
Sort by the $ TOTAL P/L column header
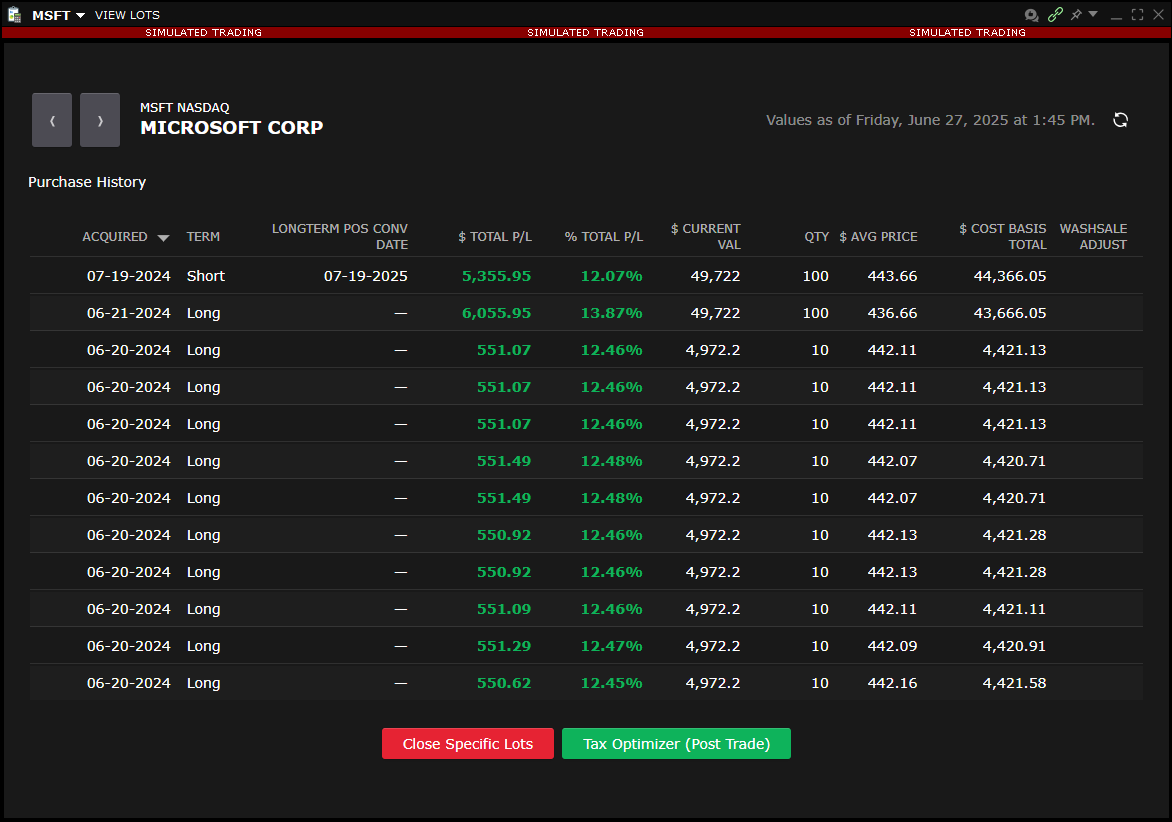pos(495,237)
